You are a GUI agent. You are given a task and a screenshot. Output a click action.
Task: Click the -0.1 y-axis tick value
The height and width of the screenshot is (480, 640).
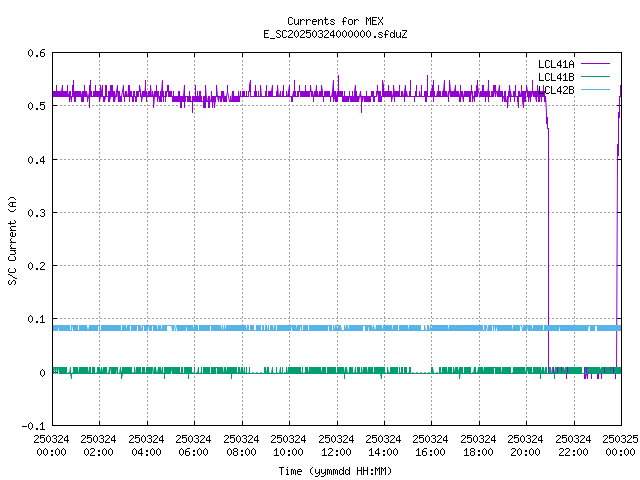coord(33,426)
